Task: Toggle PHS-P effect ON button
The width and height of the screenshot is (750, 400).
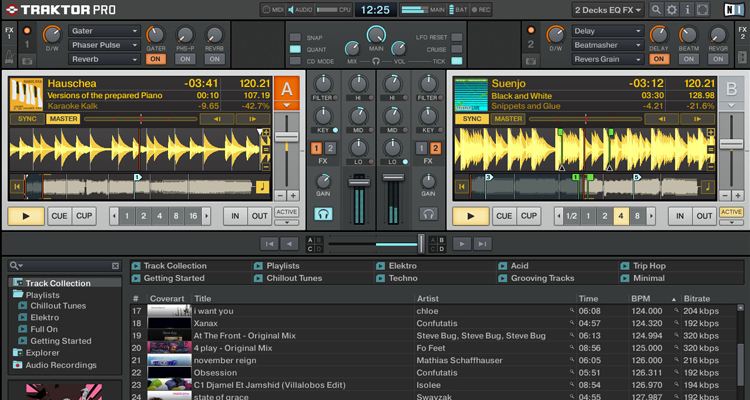Action: tap(185, 59)
